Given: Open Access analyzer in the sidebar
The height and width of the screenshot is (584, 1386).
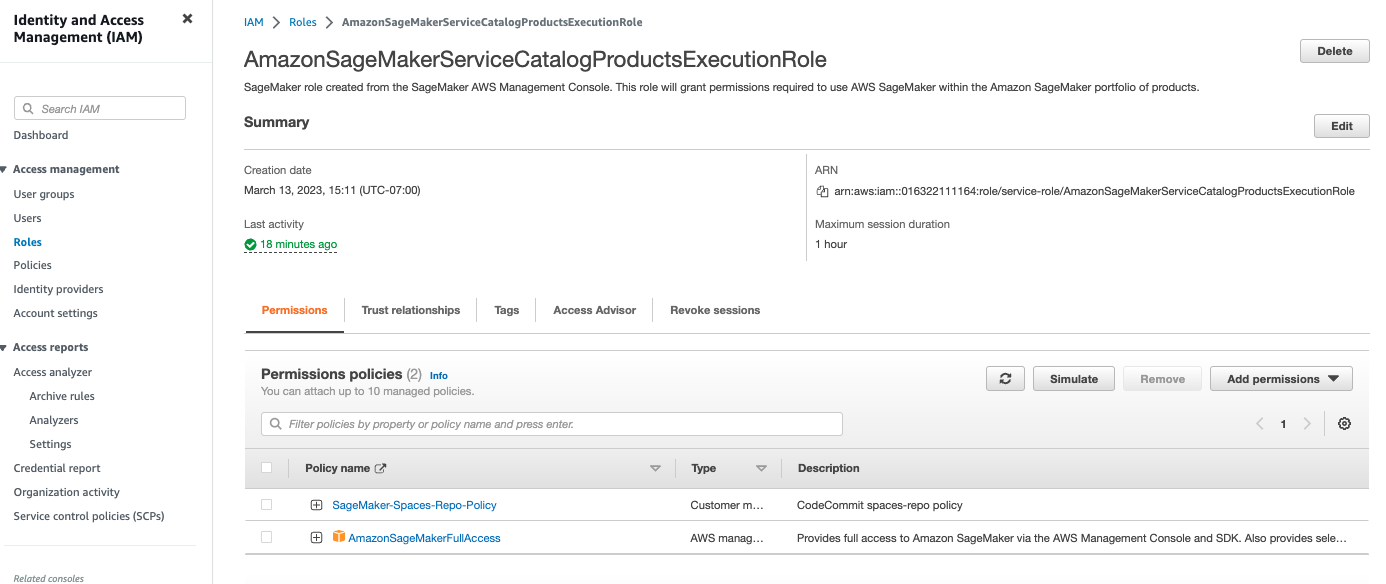Looking at the screenshot, I should (x=52, y=372).
